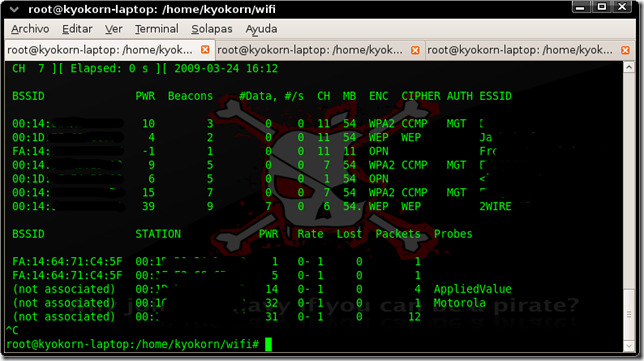Select the first terminal tab
Screen dimensions: 644x361
[x=109, y=50]
